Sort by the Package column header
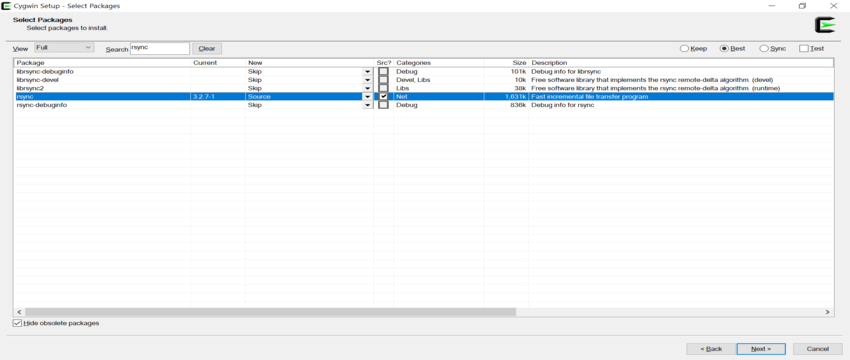This screenshot has width=850, height=360. [102, 63]
